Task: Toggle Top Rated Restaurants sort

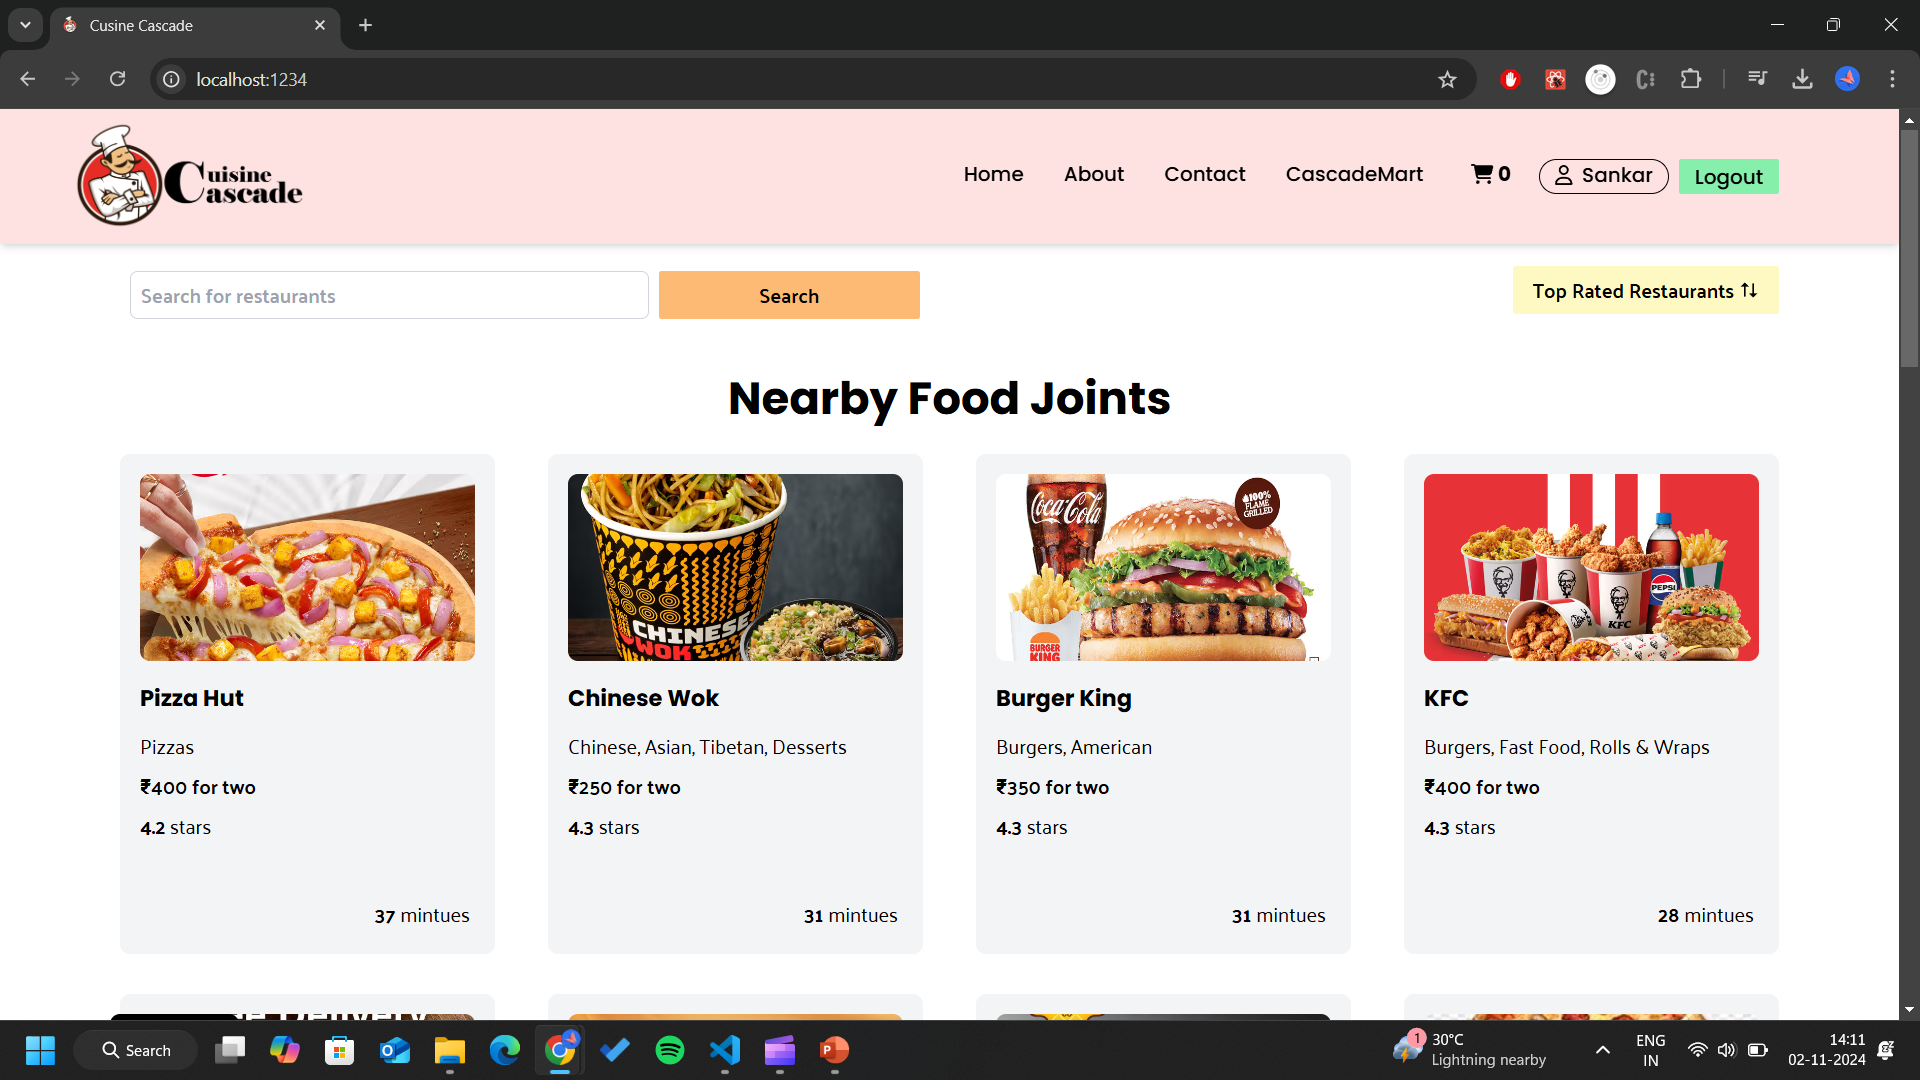Action: (1645, 291)
